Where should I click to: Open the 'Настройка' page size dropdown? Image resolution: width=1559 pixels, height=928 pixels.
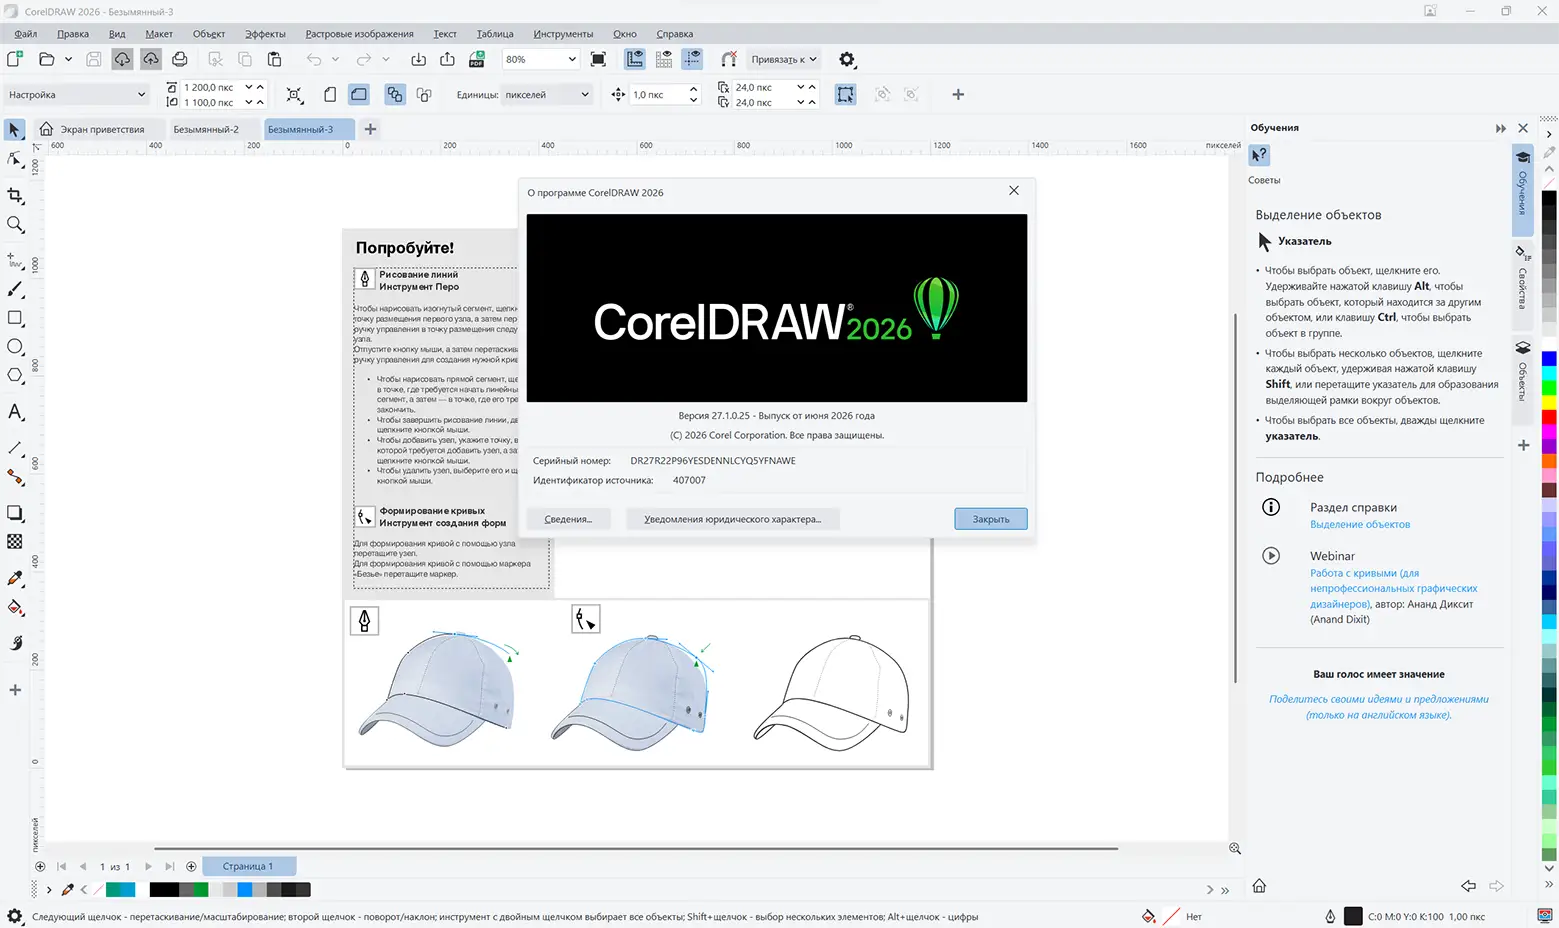[77, 95]
